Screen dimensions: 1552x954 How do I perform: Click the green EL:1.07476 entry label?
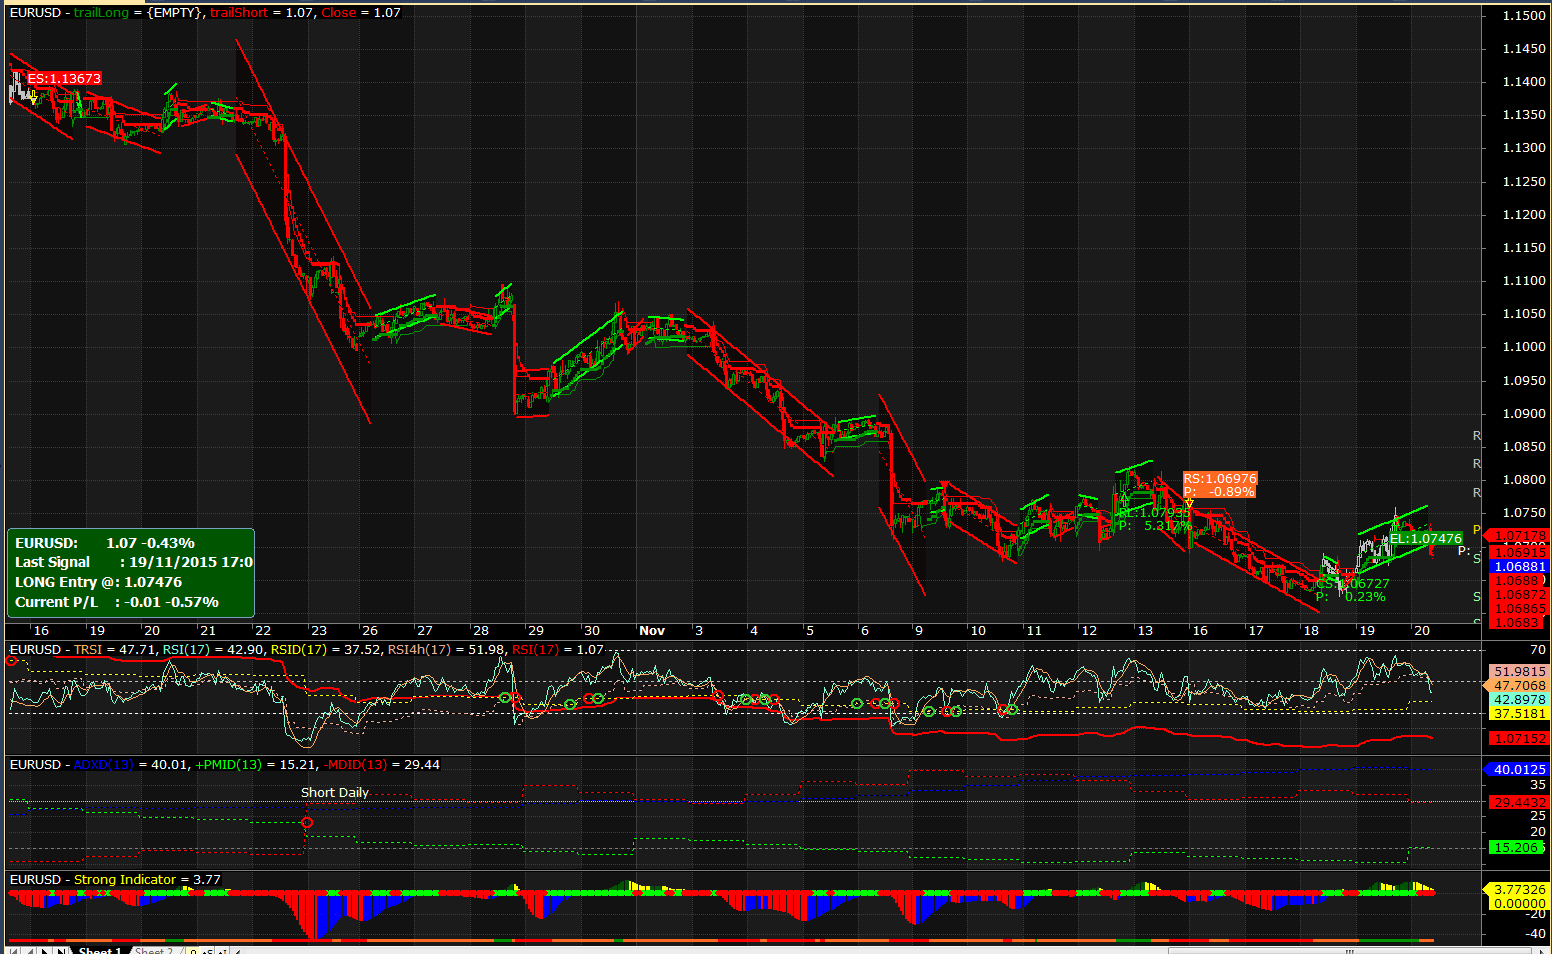[1426, 539]
